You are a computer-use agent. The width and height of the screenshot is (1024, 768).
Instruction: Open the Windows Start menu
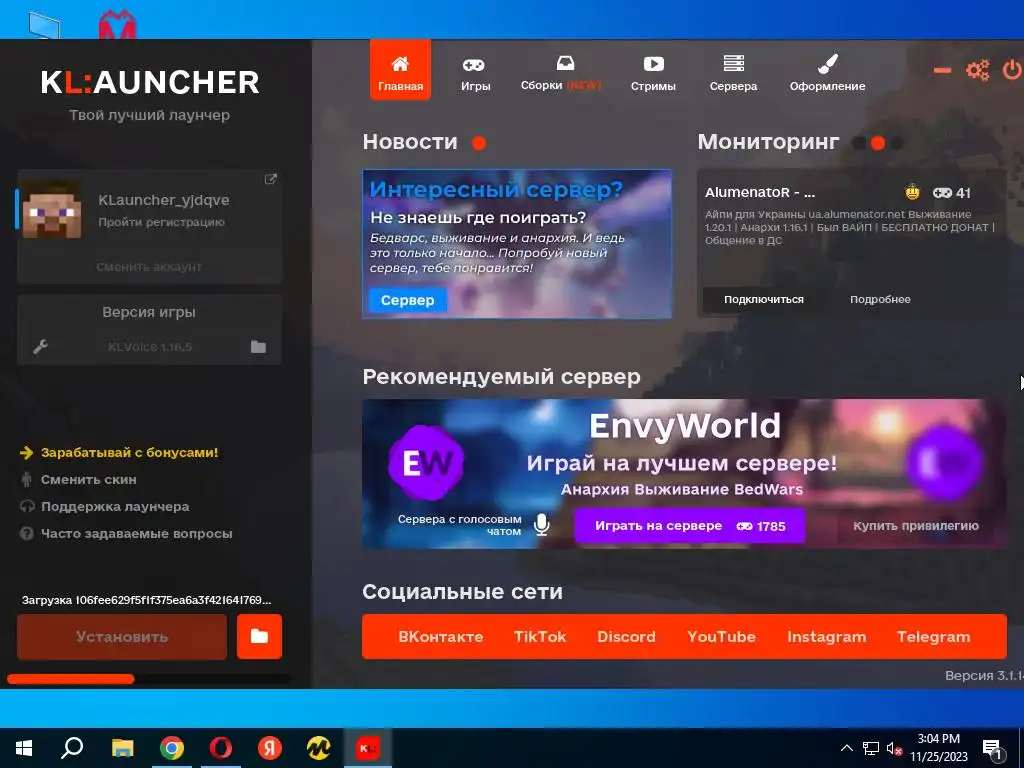pyautogui.click(x=24, y=748)
